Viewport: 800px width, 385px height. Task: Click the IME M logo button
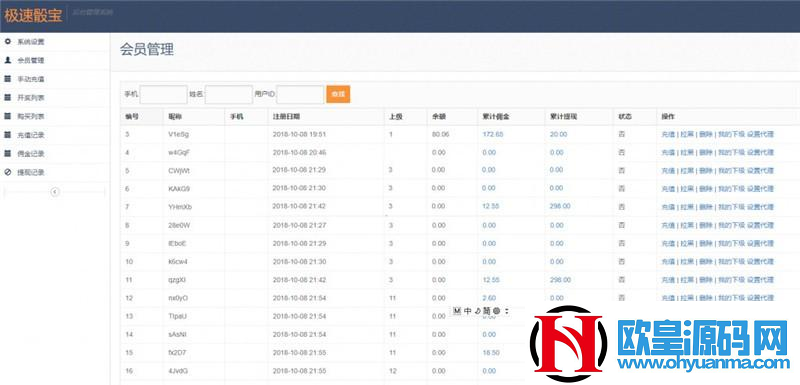click(x=457, y=311)
